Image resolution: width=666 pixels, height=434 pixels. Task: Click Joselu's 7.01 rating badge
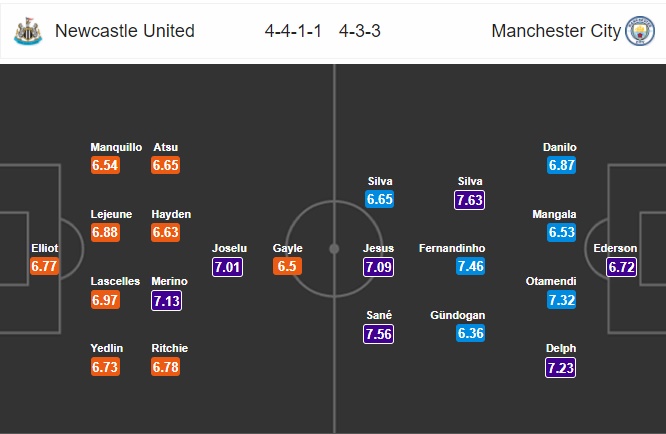(228, 266)
